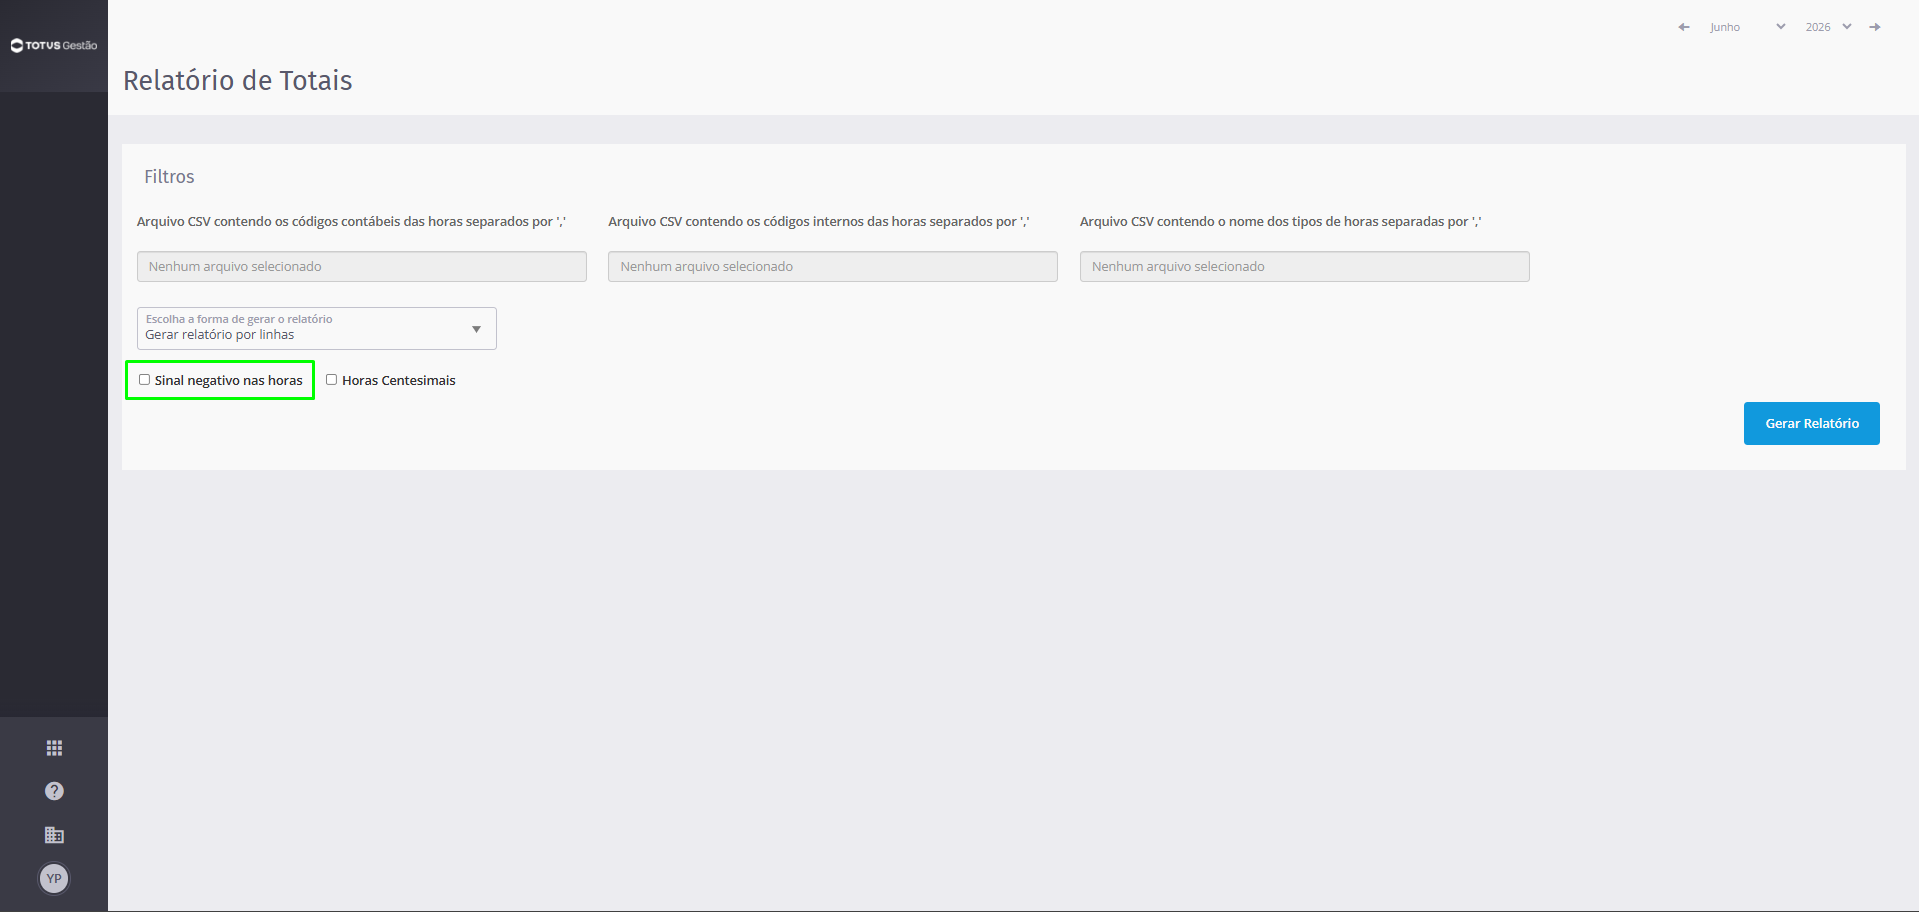Click the Gerar Relatório button
1919x912 pixels.
(1812, 423)
